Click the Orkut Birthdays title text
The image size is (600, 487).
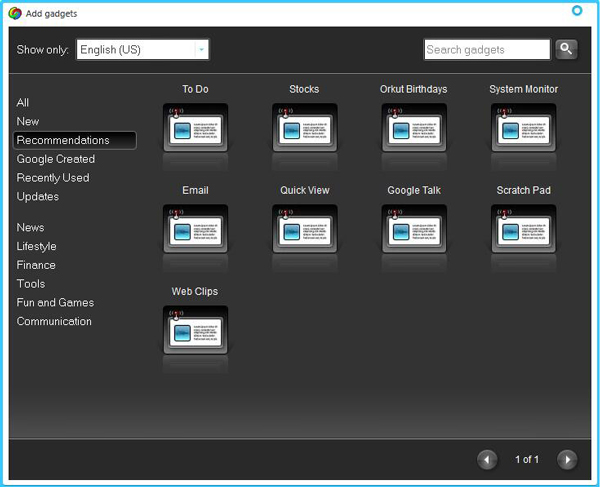pyautogui.click(x=414, y=89)
